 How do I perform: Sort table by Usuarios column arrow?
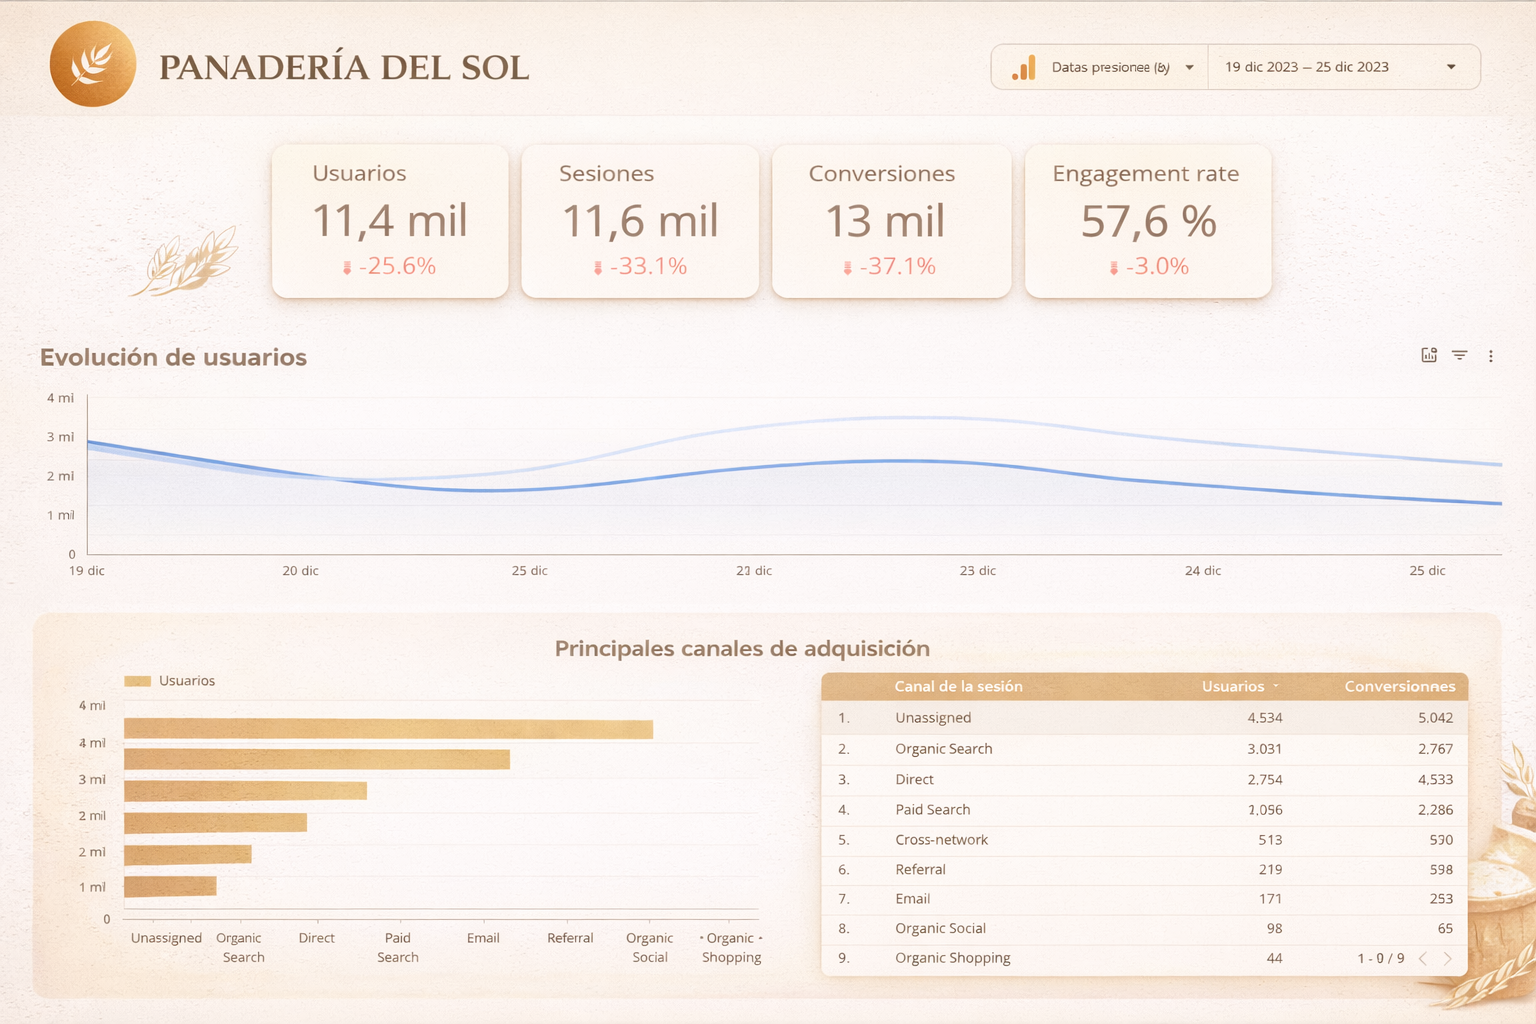point(1275,687)
